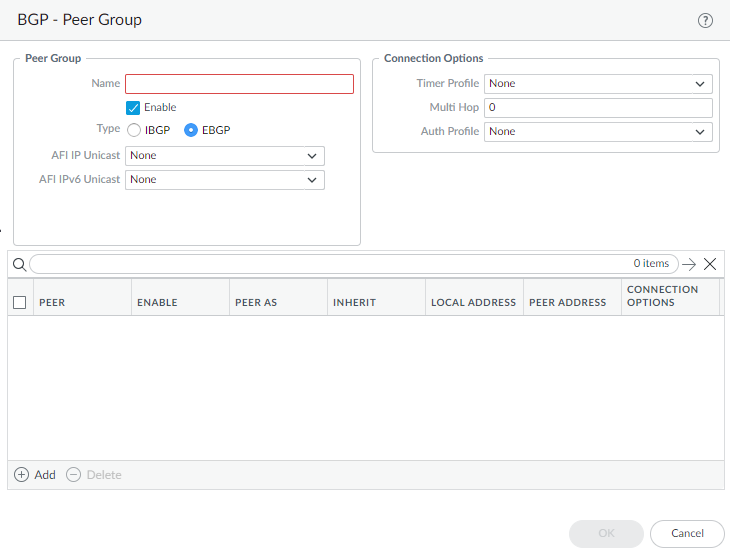The width and height of the screenshot is (730, 560).
Task: Clear the search with X icon
Action: 710,264
